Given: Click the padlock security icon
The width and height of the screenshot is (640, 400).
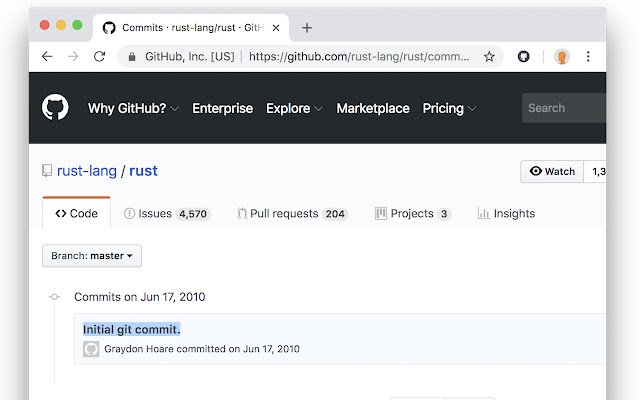Looking at the screenshot, I should point(132,57).
